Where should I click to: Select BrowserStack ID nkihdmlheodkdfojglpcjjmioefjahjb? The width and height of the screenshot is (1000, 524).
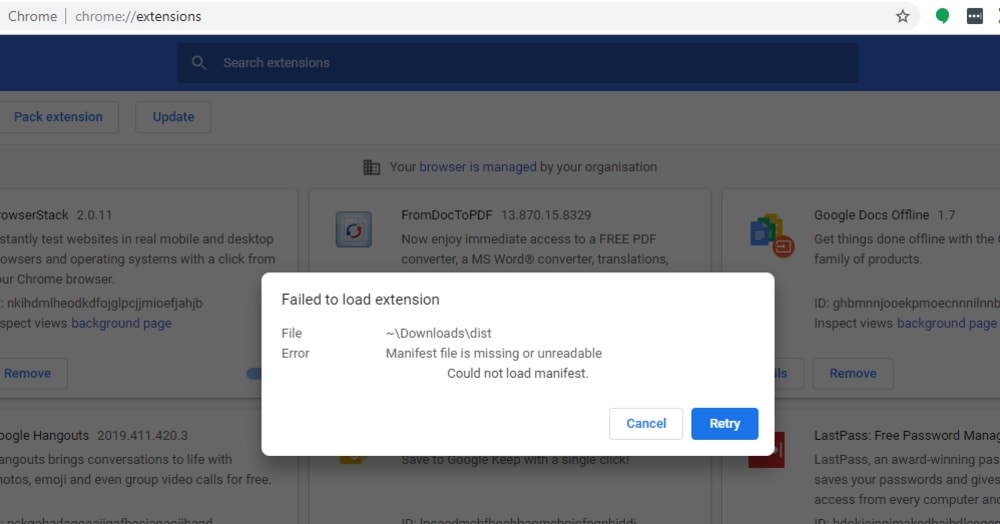tap(105, 303)
